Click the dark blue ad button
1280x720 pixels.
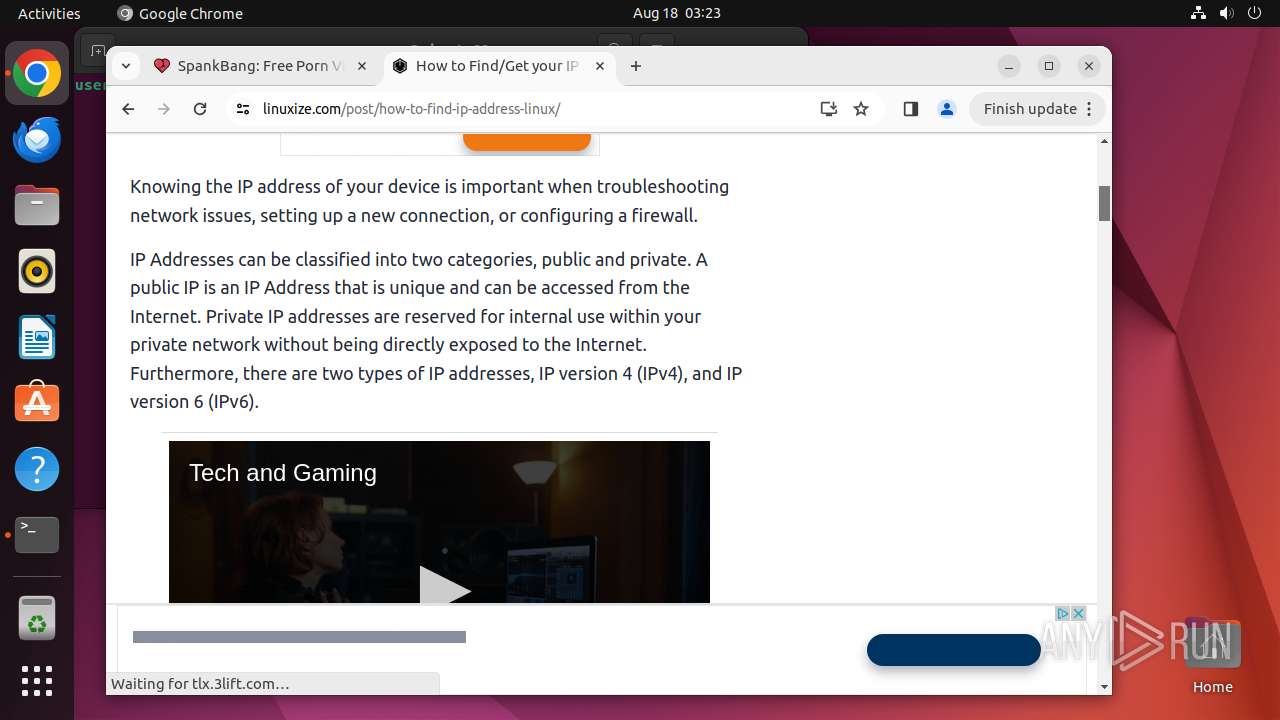pos(954,650)
